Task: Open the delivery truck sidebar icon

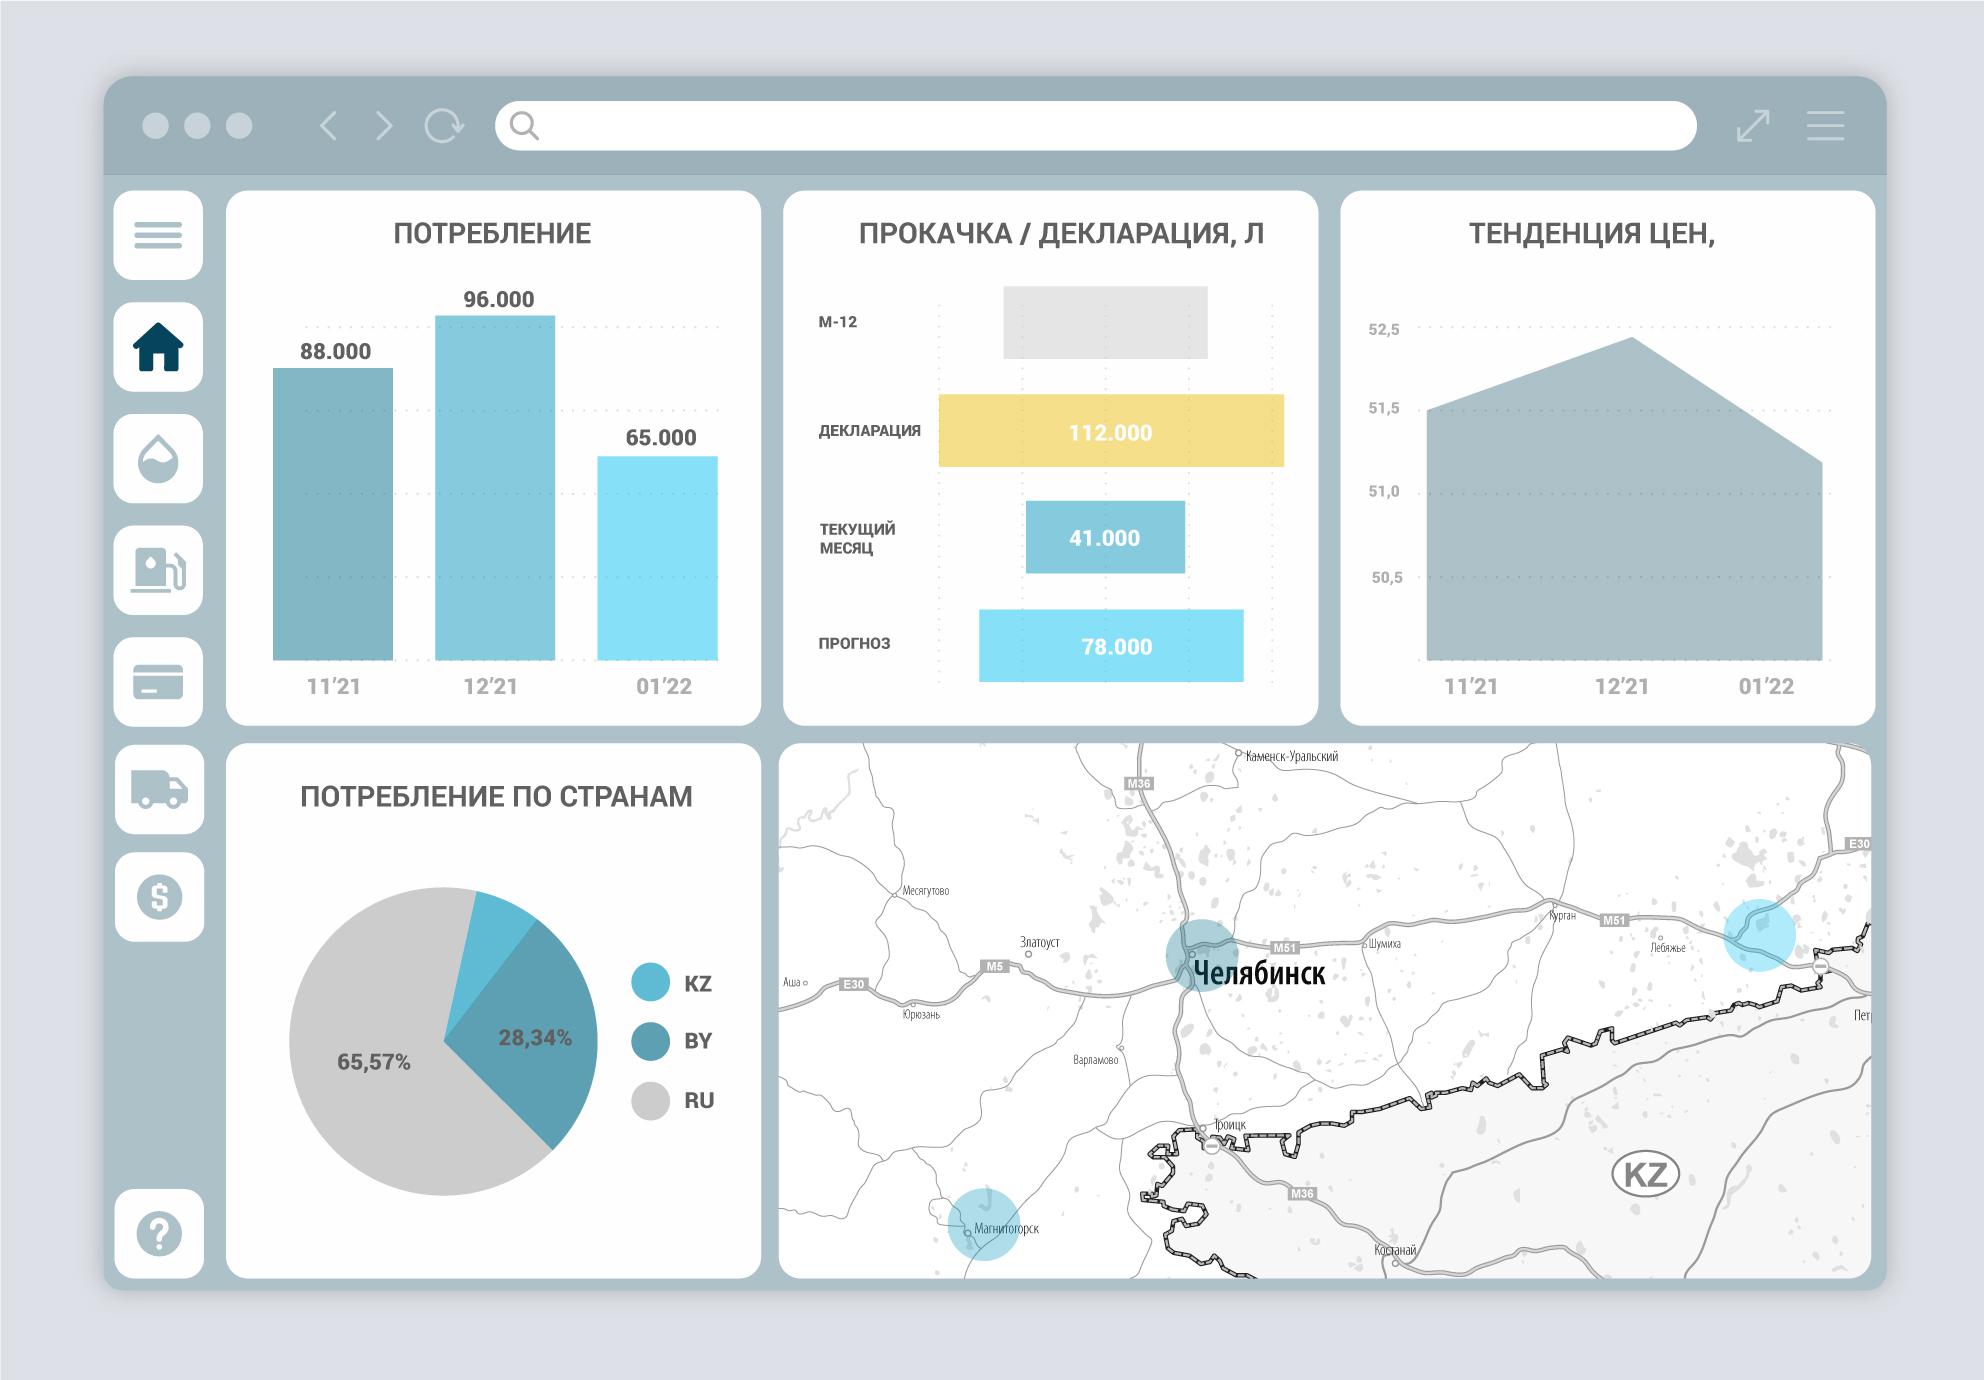Action: pyautogui.click(x=159, y=790)
